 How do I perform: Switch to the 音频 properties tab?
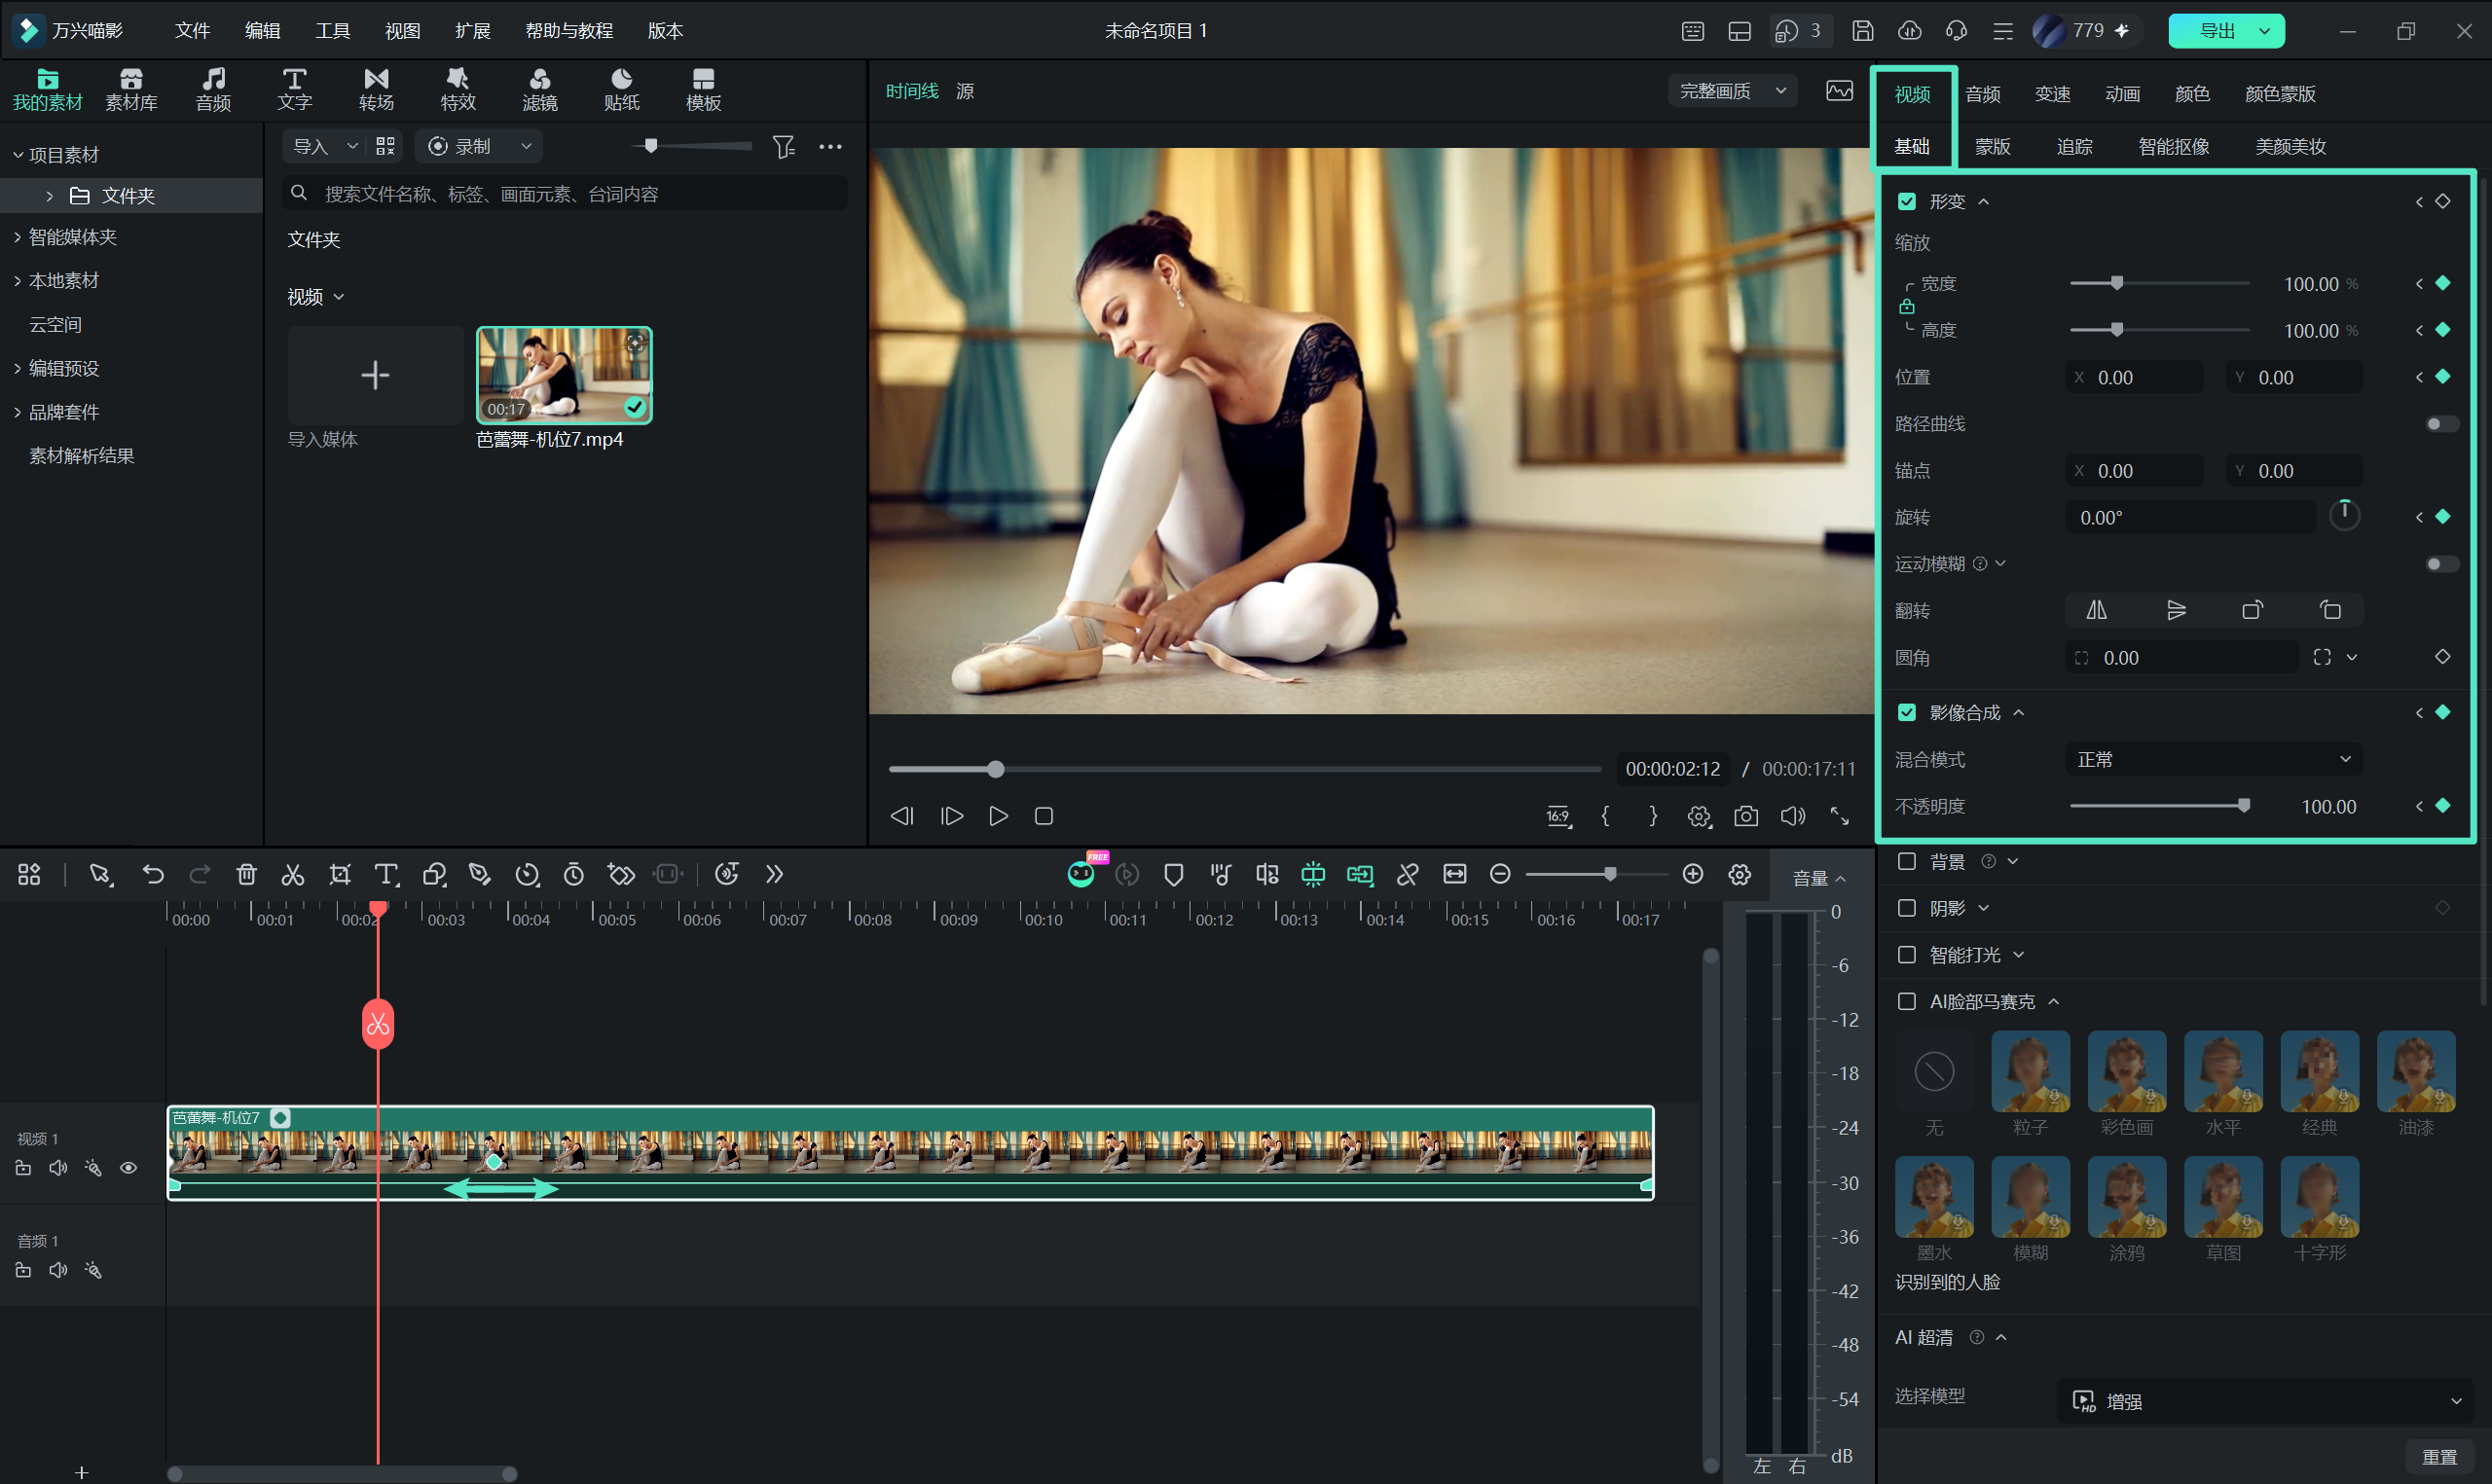click(x=1982, y=94)
